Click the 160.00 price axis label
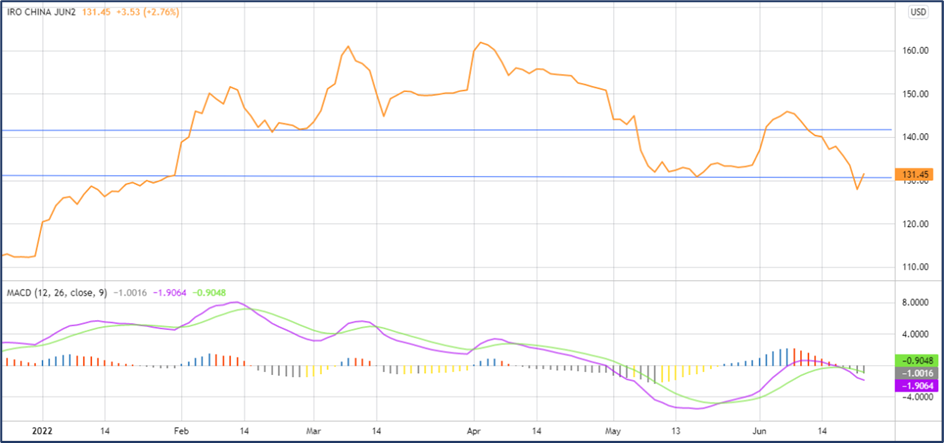This screenshot has height=443, width=944. 914,51
